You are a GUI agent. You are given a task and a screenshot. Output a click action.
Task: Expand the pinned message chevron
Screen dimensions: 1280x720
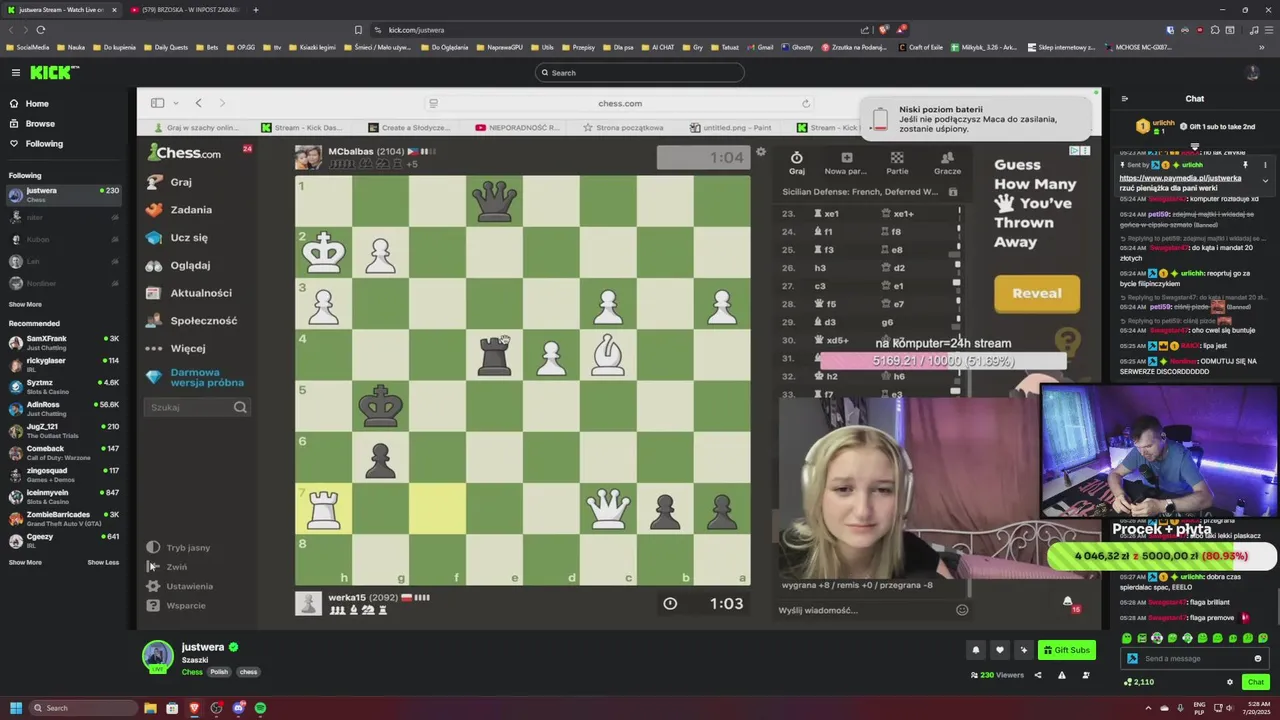pyautogui.click(x=1265, y=181)
